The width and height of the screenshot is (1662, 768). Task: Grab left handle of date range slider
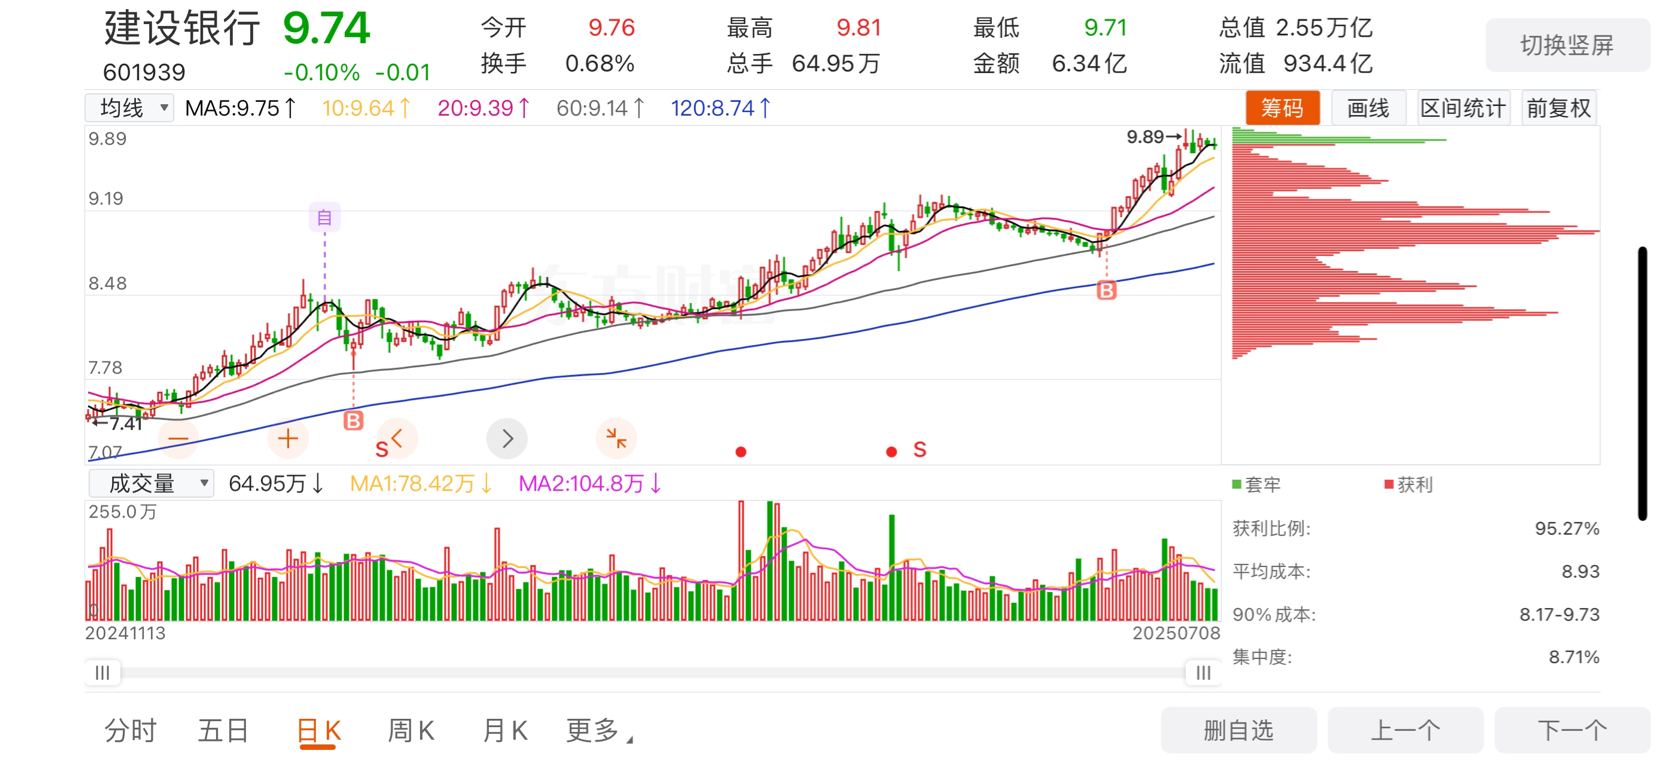pyautogui.click(x=102, y=673)
